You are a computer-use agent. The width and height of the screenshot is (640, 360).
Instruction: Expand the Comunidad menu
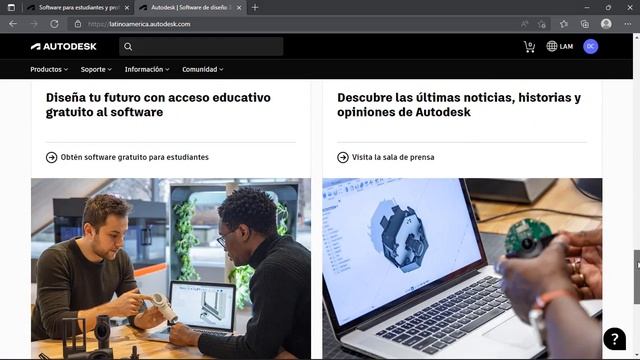[203, 69]
